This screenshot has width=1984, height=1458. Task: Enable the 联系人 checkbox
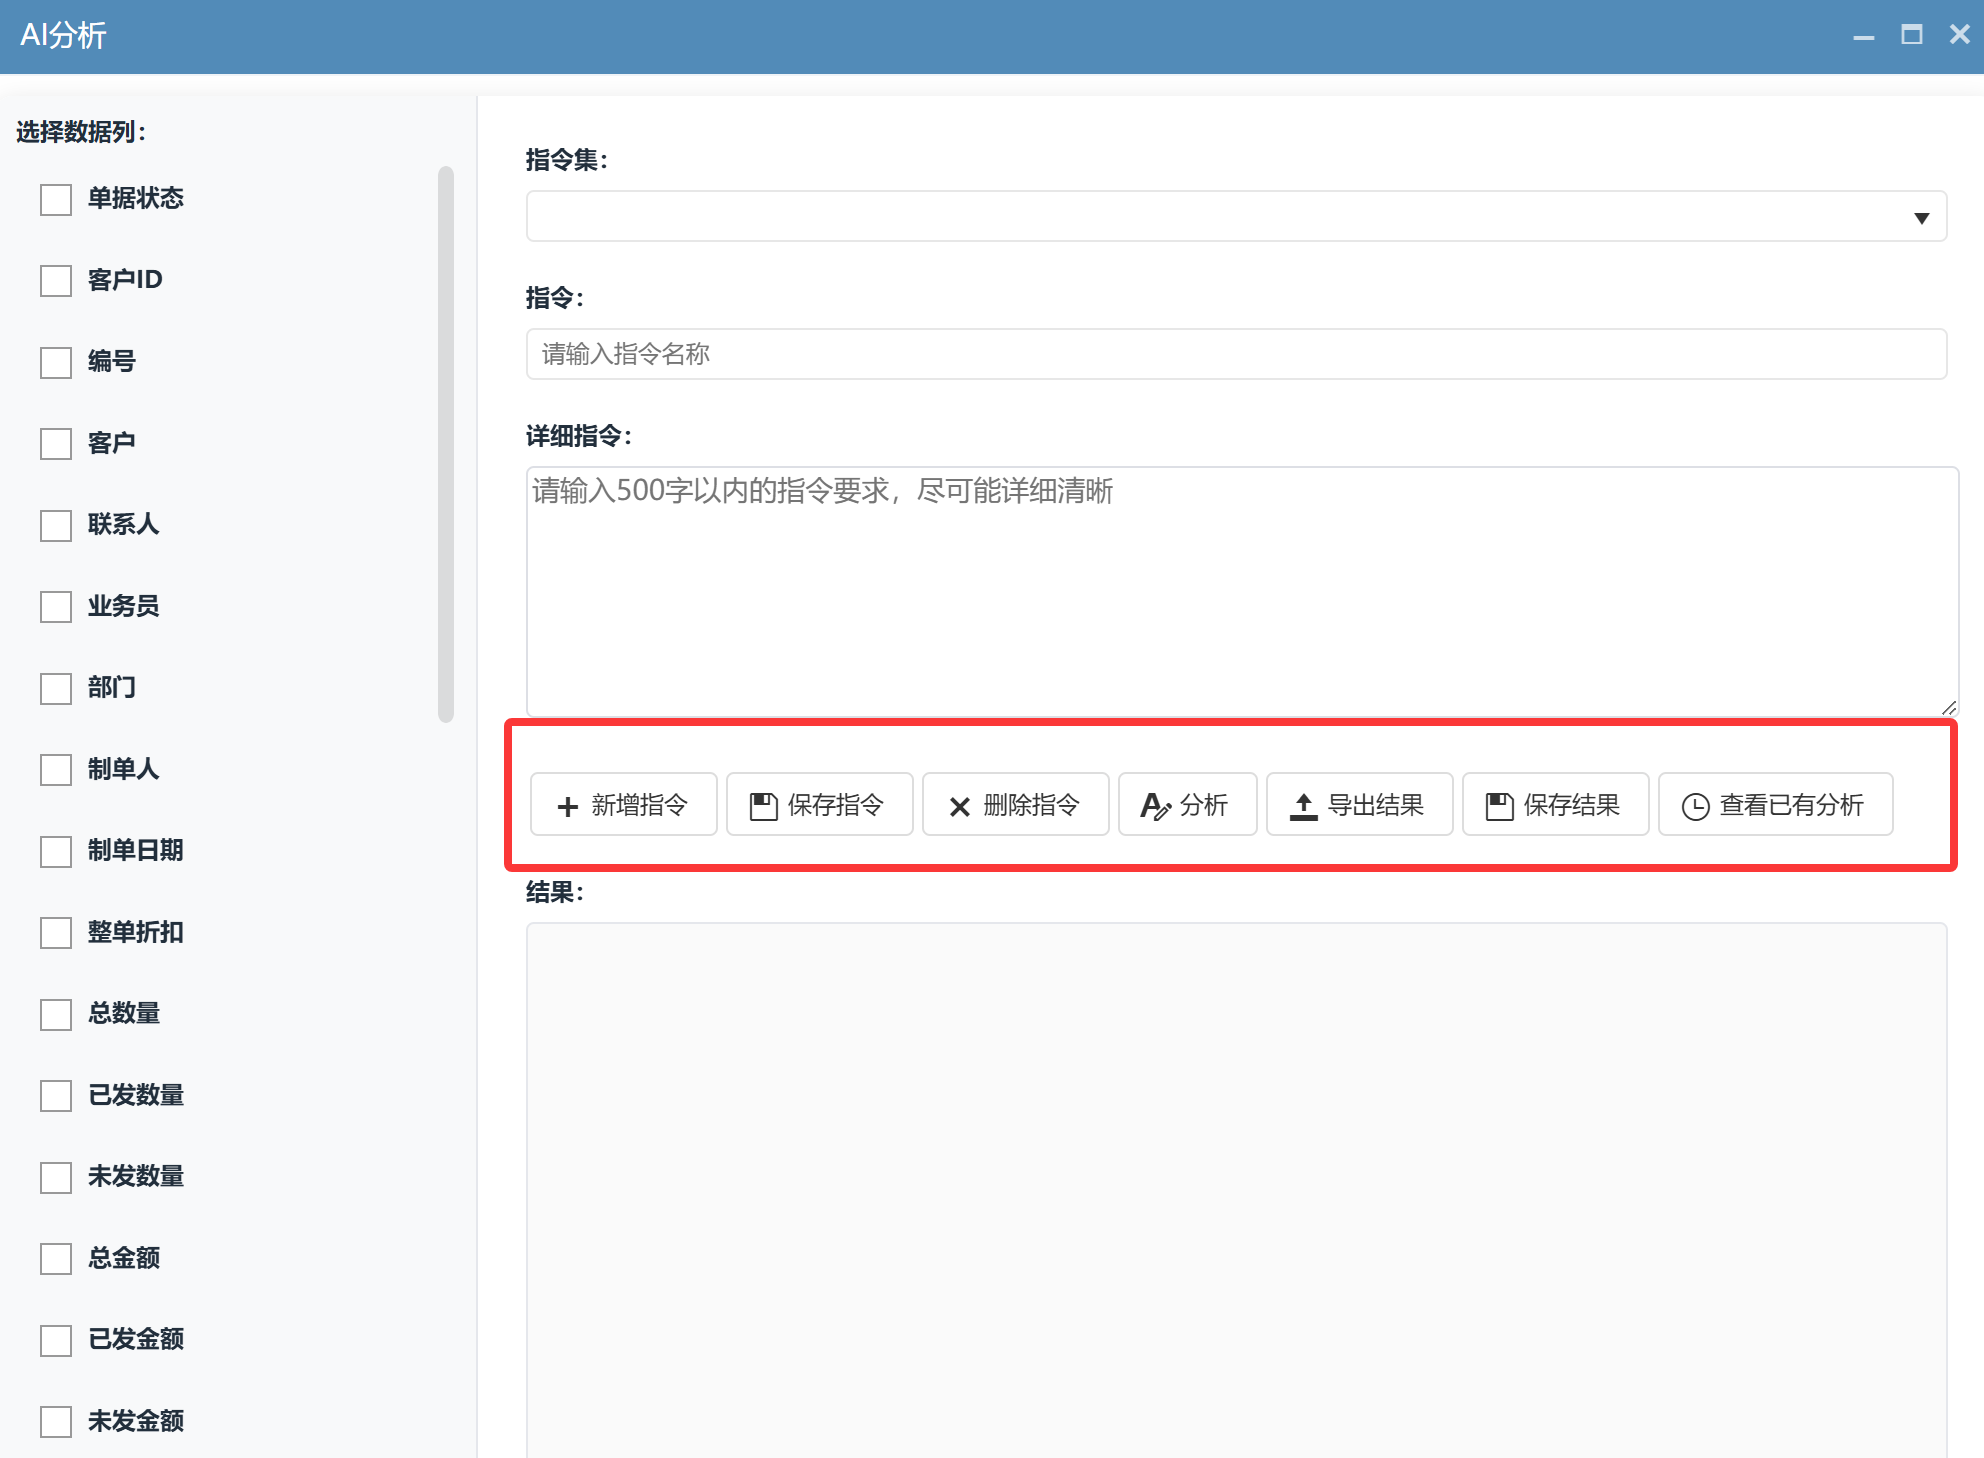click(x=56, y=525)
